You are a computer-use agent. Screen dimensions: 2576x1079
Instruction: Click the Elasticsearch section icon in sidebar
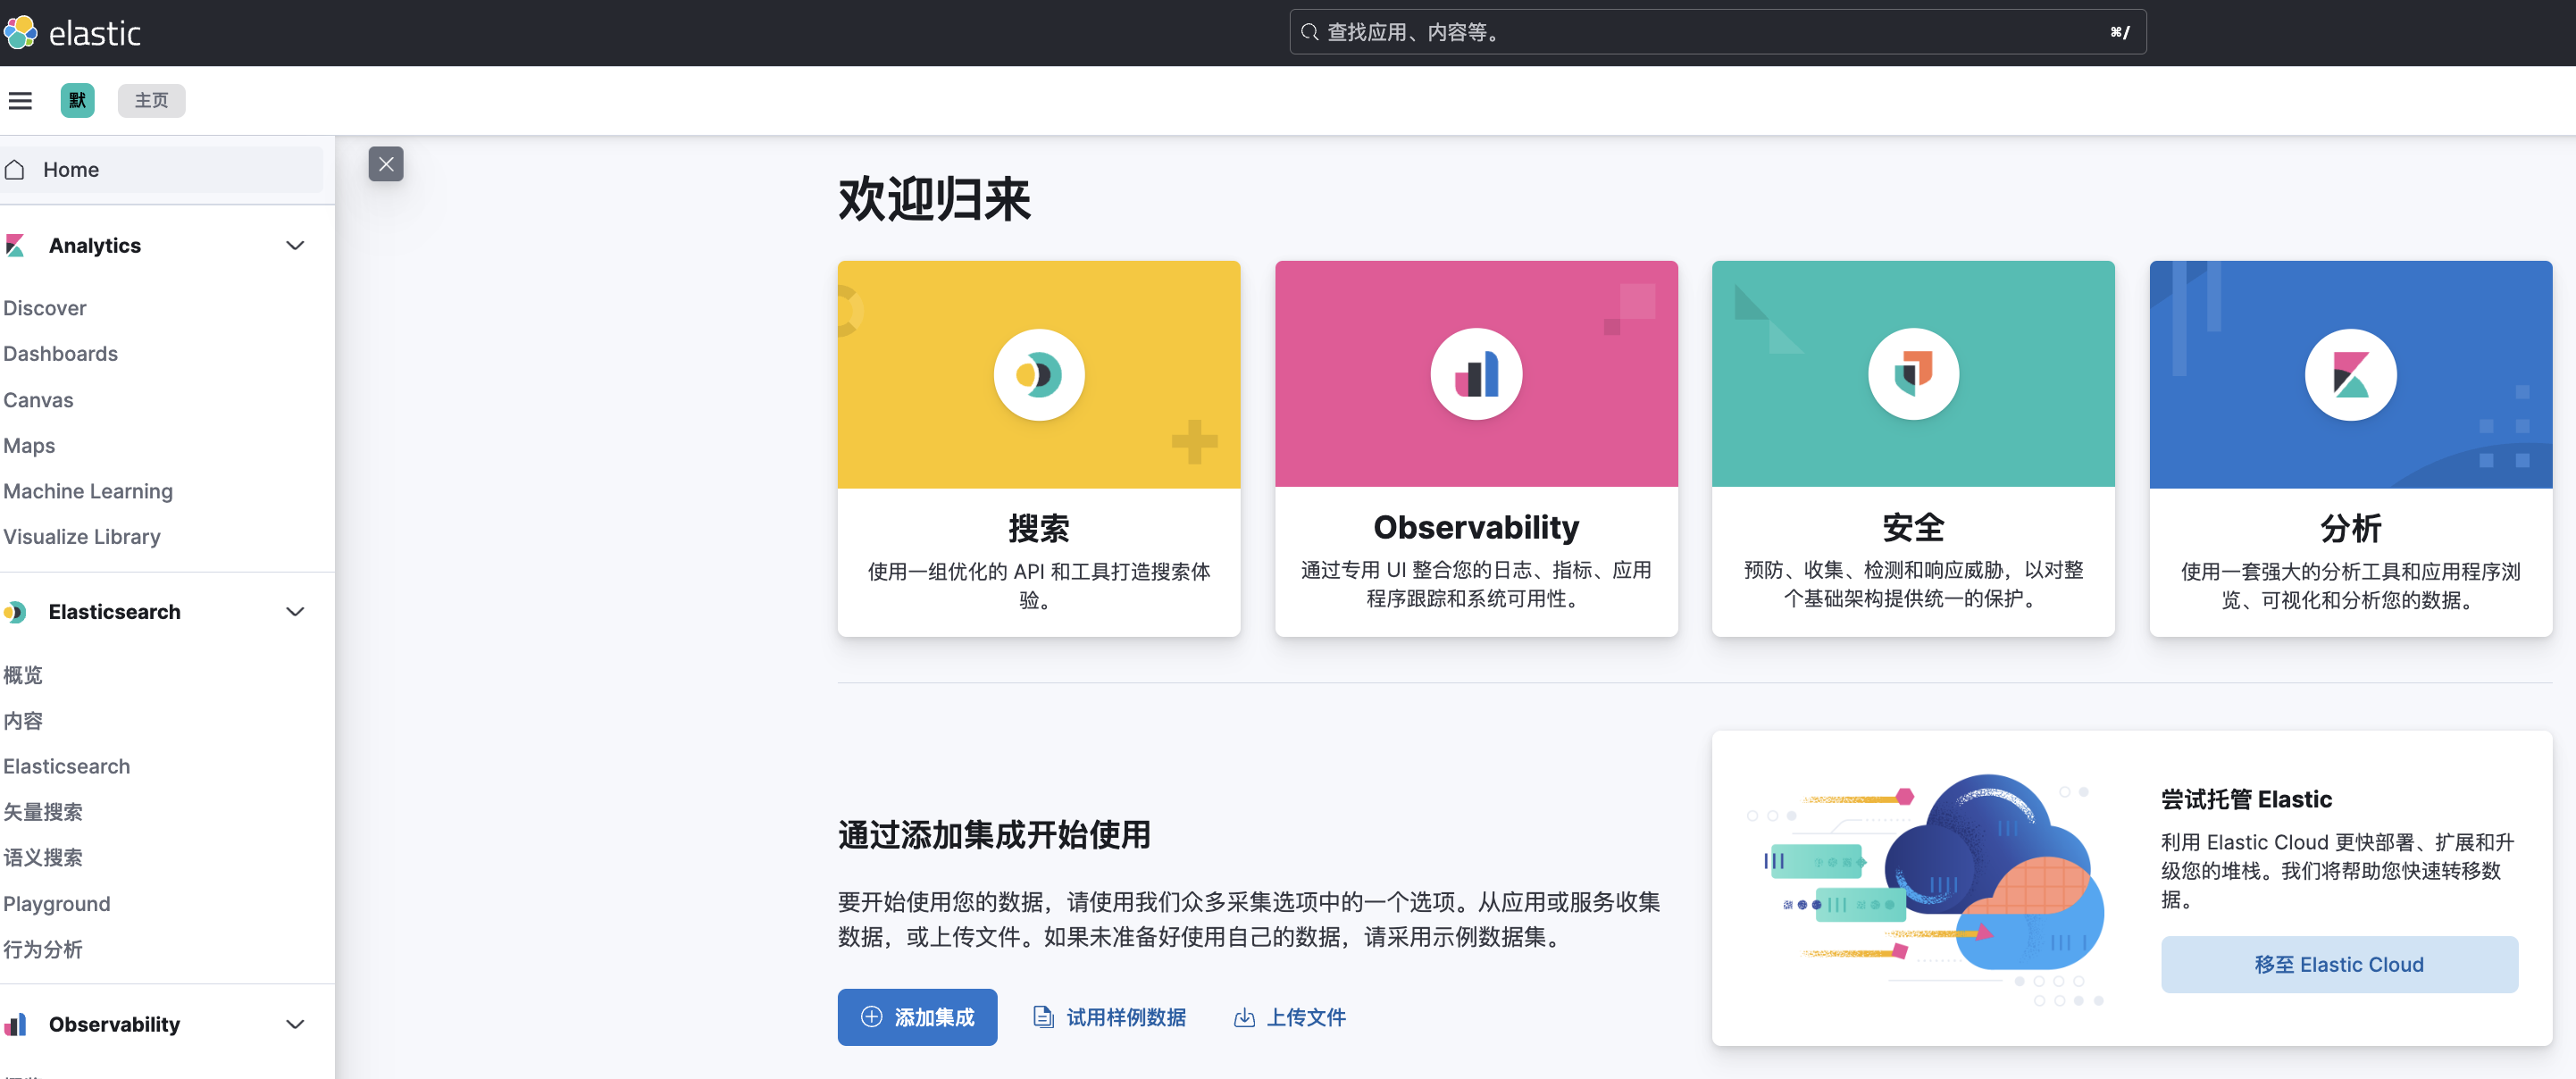(15, 612)
